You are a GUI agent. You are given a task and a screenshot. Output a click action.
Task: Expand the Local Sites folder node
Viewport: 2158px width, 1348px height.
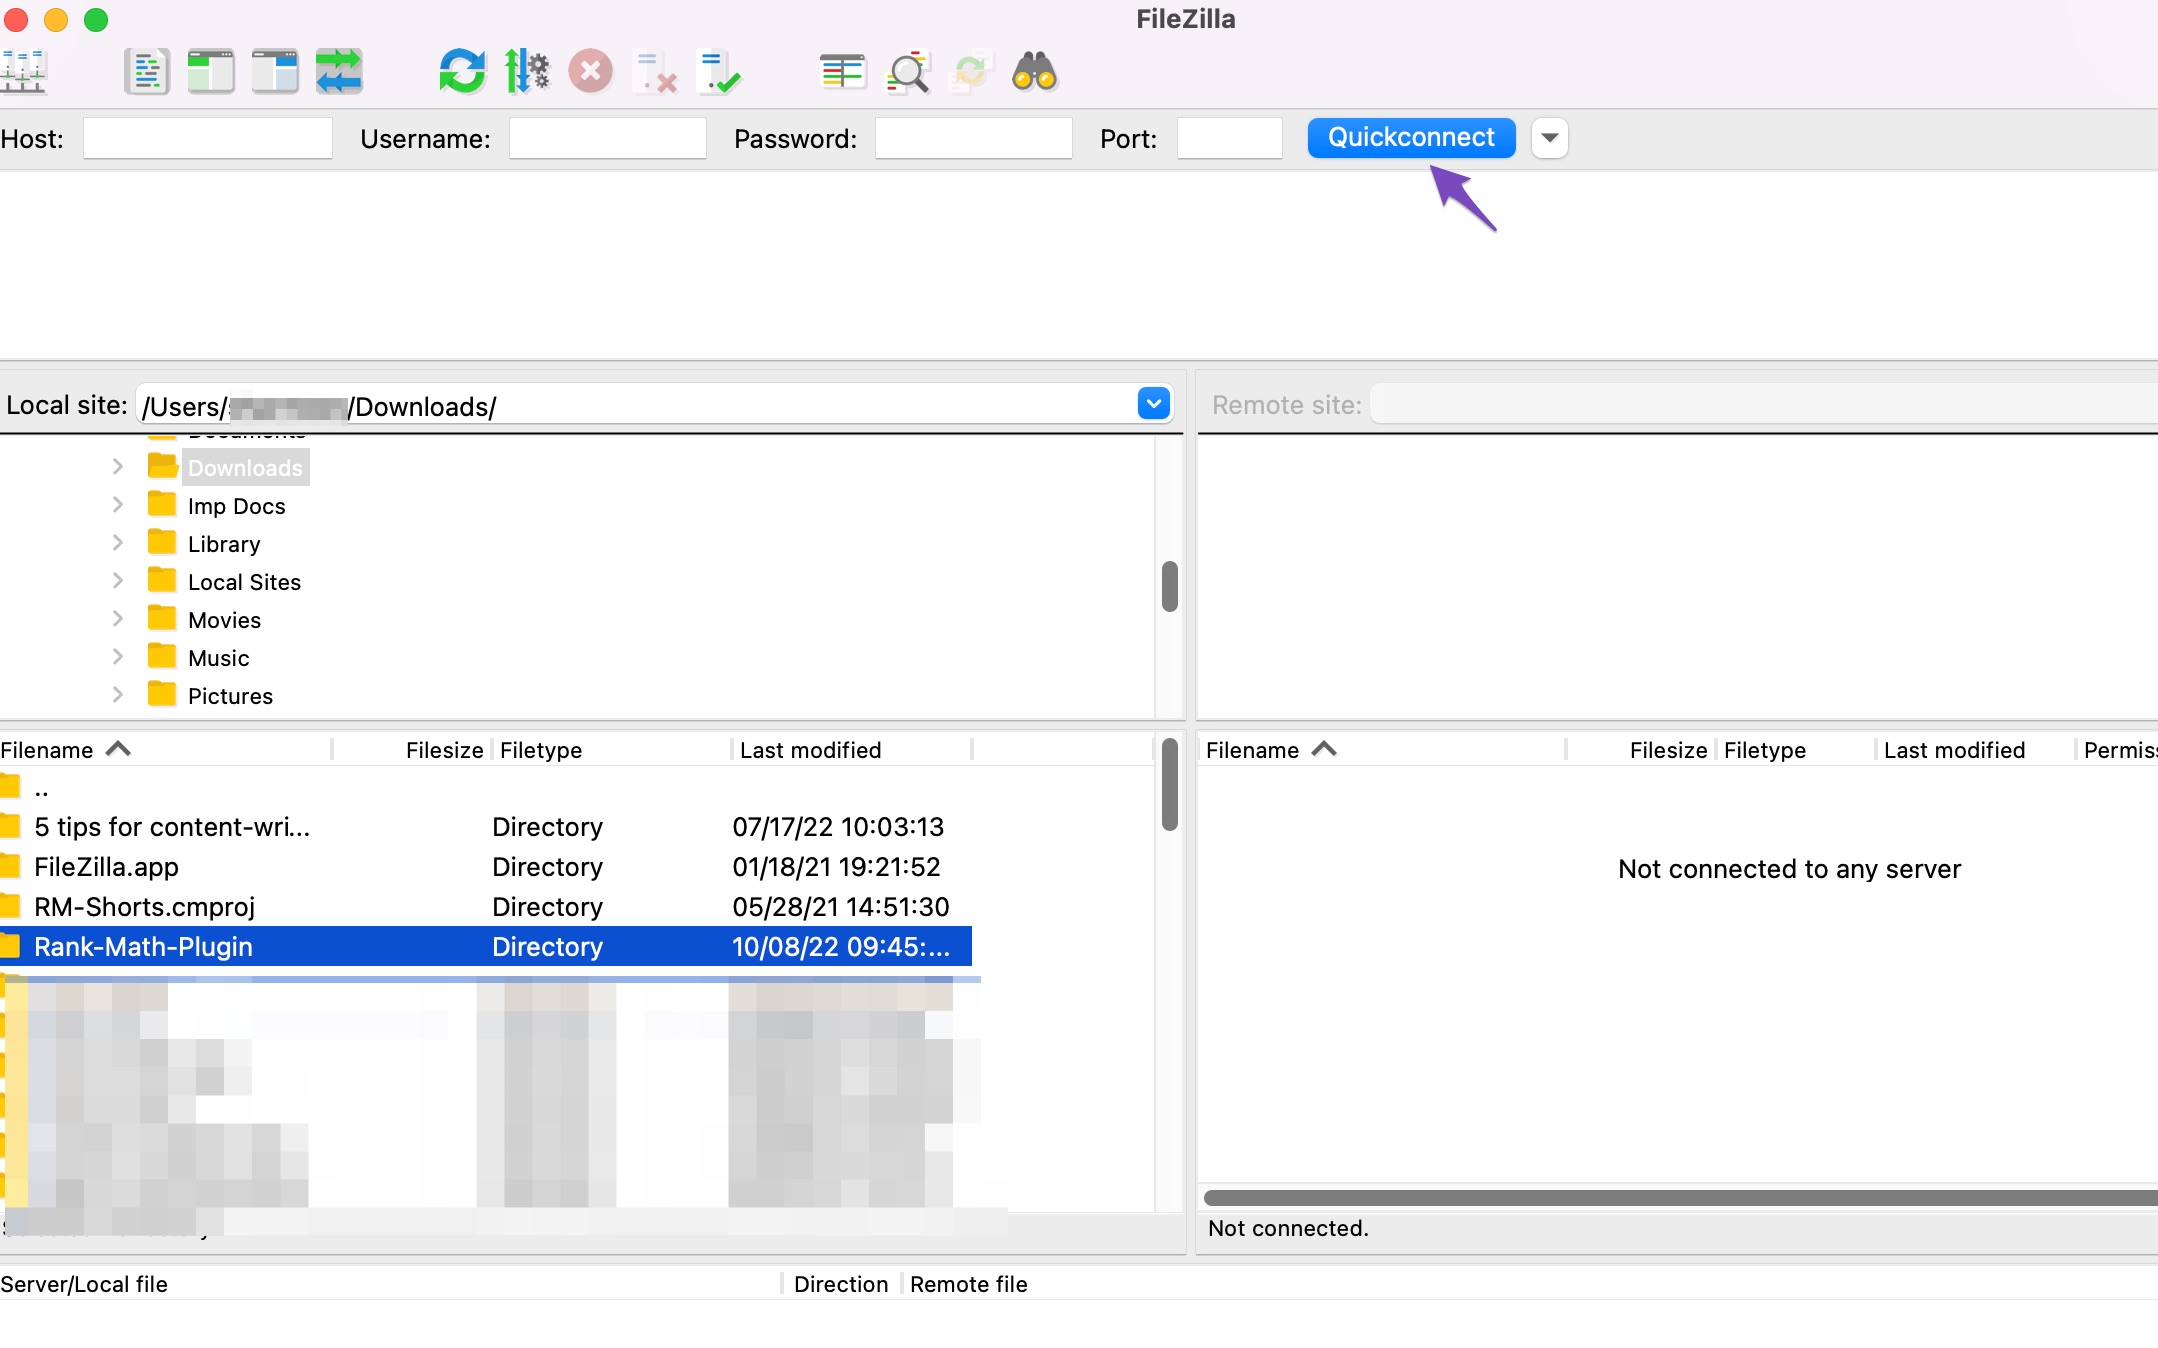[x=118, y=581]
